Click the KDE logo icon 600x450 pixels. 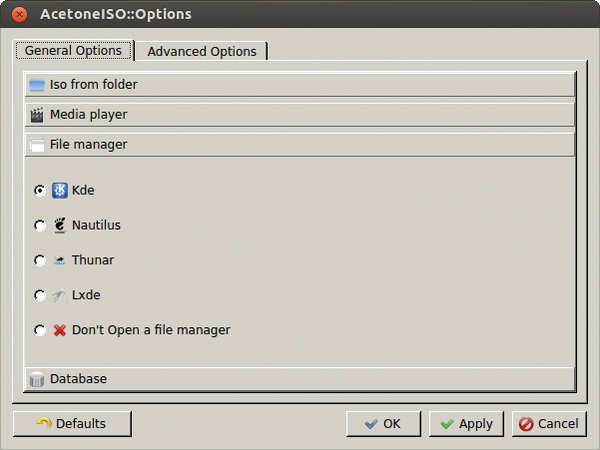pyautogui.click(x=60, y=190)
